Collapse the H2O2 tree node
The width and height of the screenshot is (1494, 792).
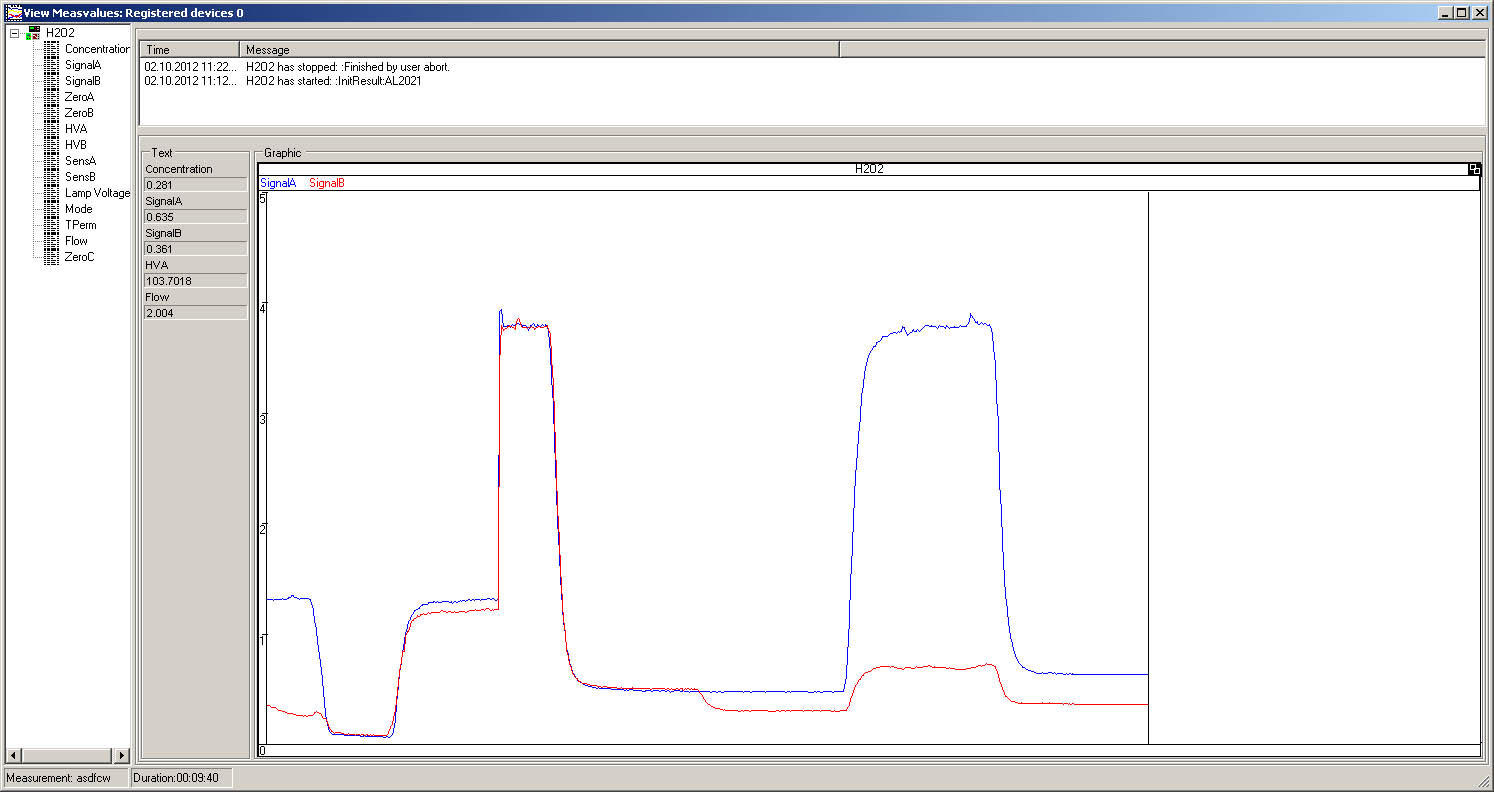[x=15, y=33]
